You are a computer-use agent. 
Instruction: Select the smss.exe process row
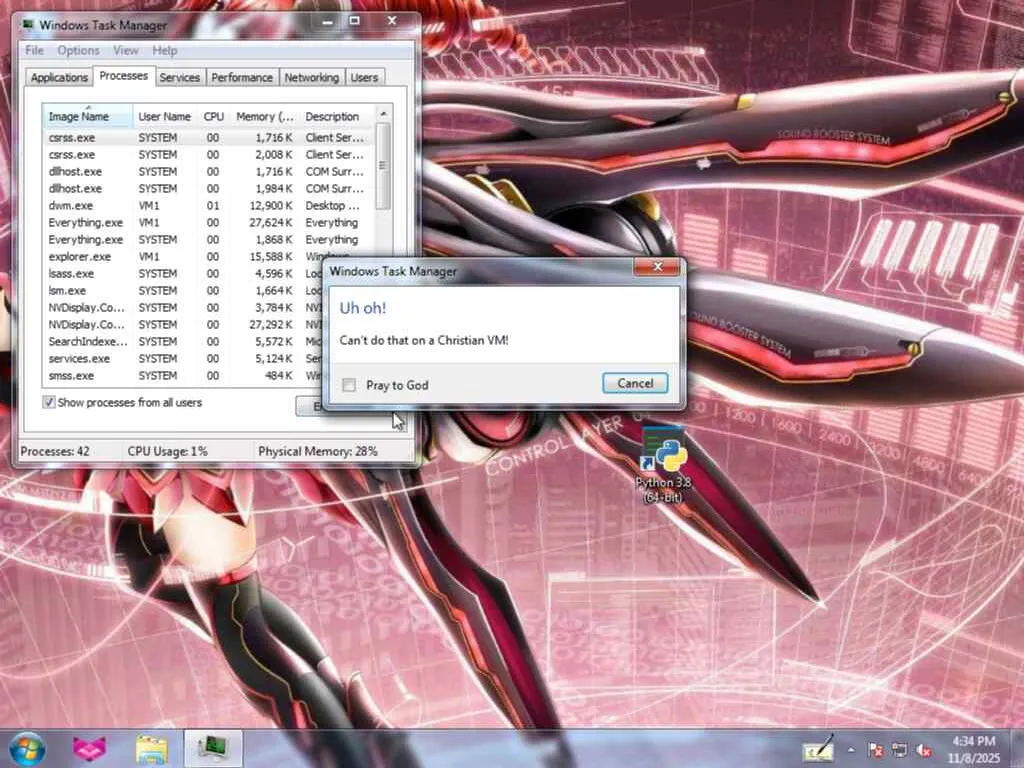(x=183, y=376)
